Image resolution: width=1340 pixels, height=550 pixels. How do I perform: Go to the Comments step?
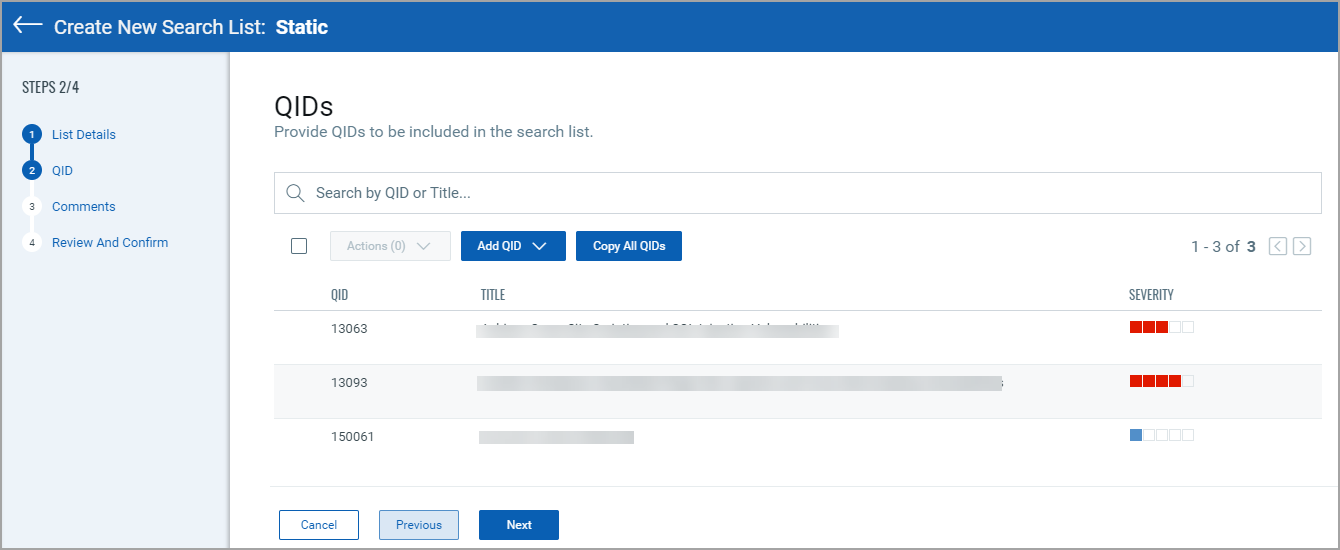(x=84, y=207)
